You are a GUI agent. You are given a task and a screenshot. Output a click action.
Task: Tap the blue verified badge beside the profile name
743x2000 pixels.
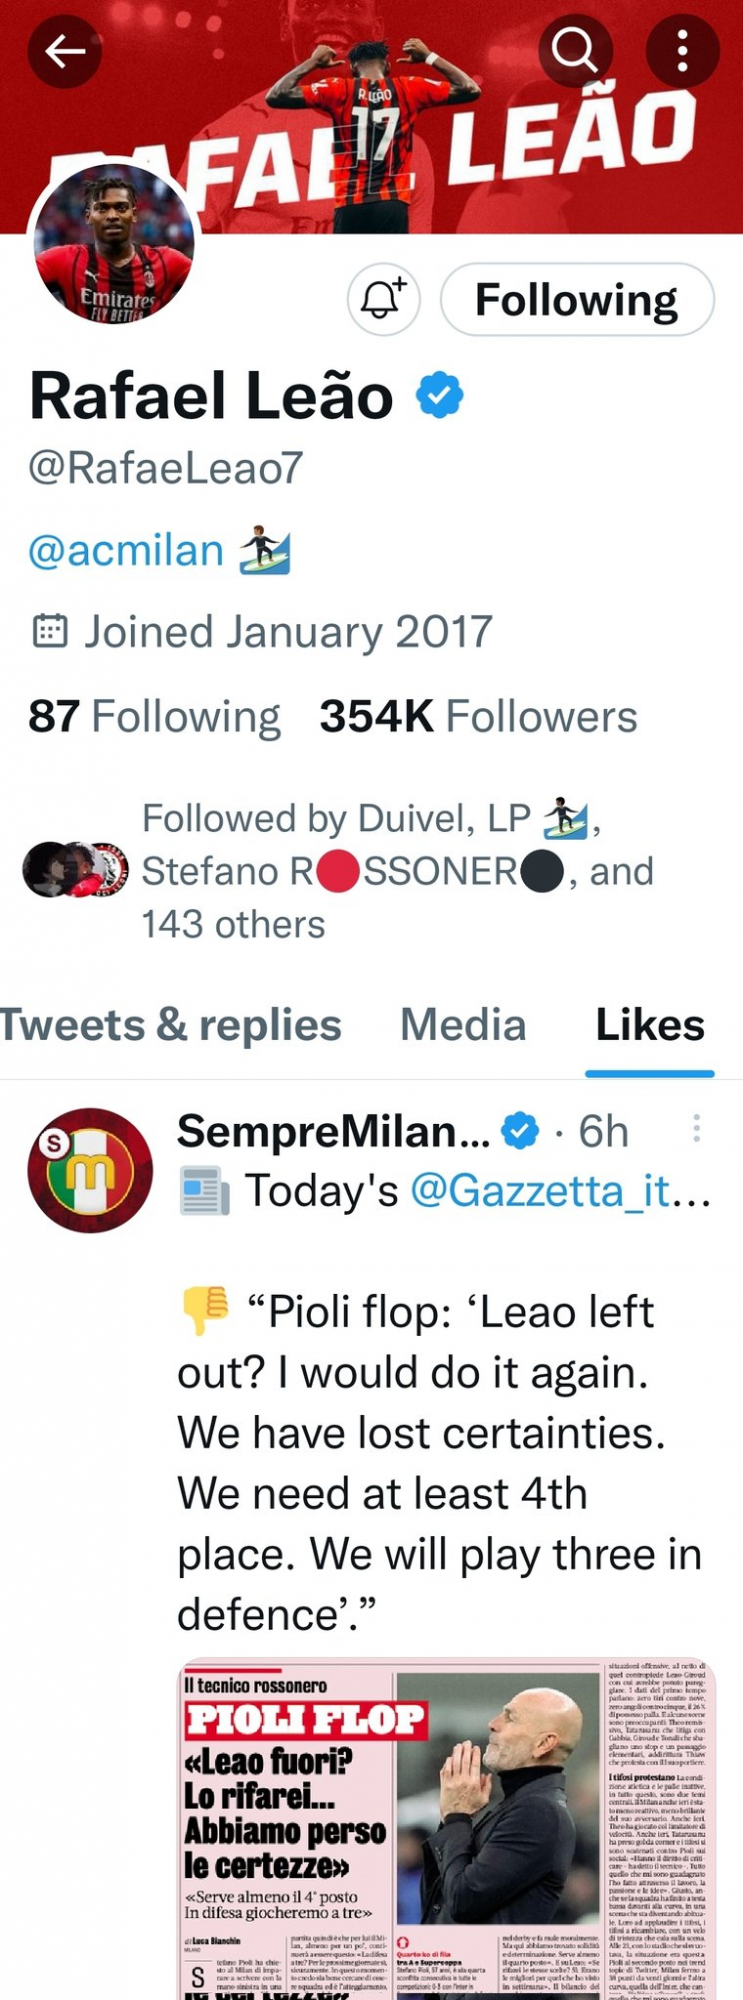[x=439, y=395]
